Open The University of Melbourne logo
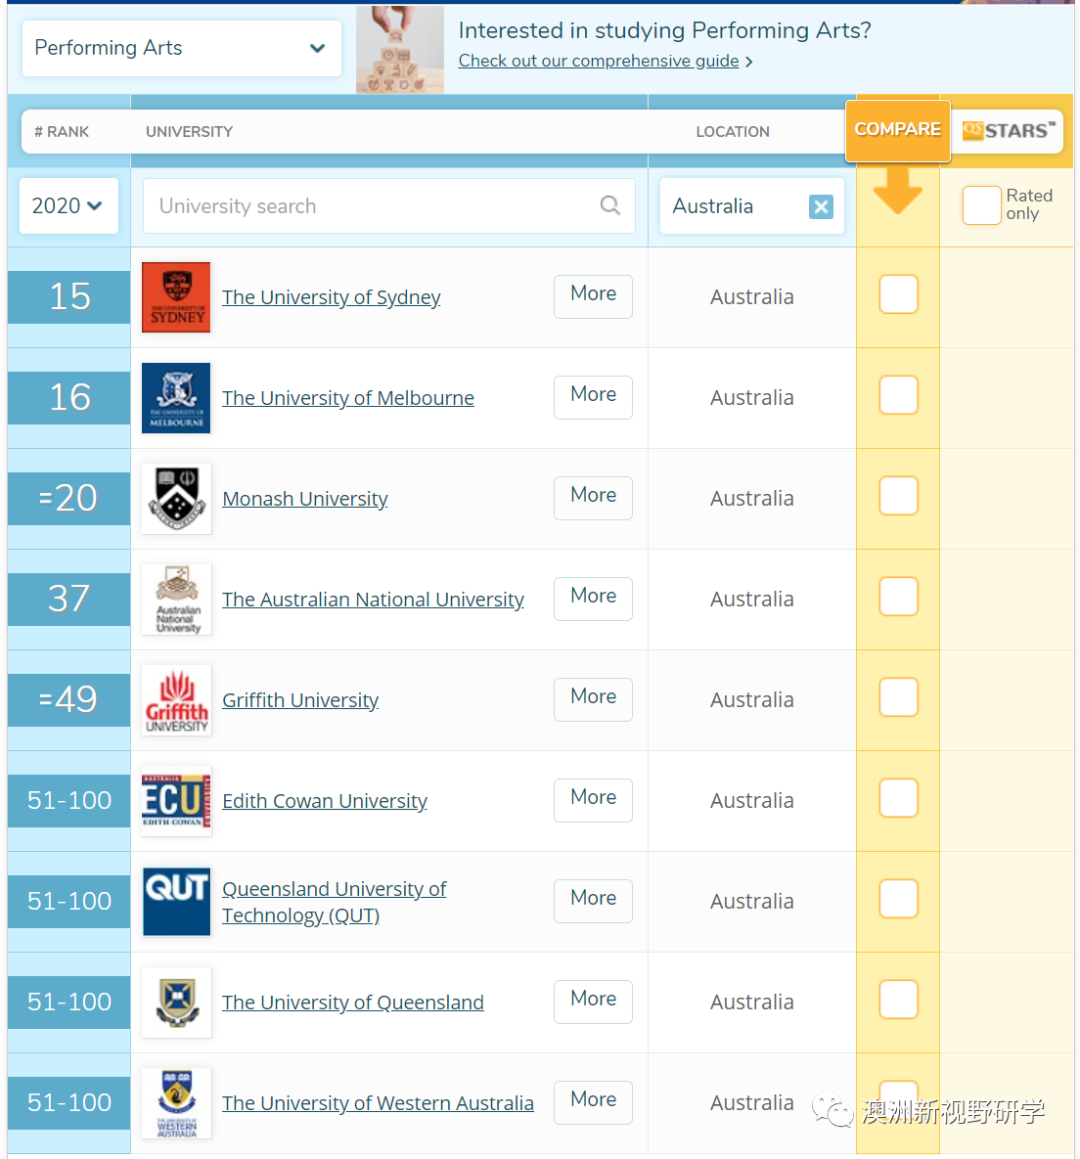This screenshot has width=1080, height=1159. click(x=176, y=398)
